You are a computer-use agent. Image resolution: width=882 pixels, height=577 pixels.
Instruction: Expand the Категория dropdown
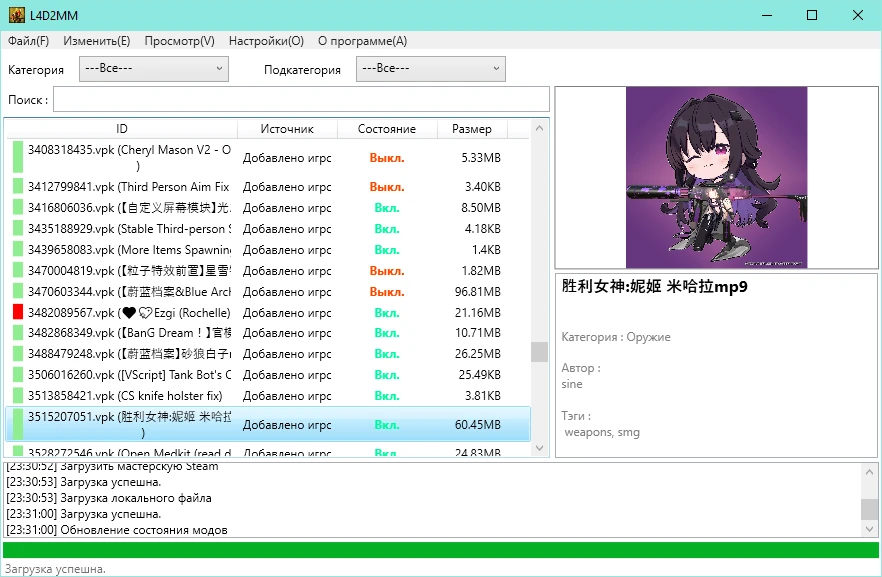154,69
